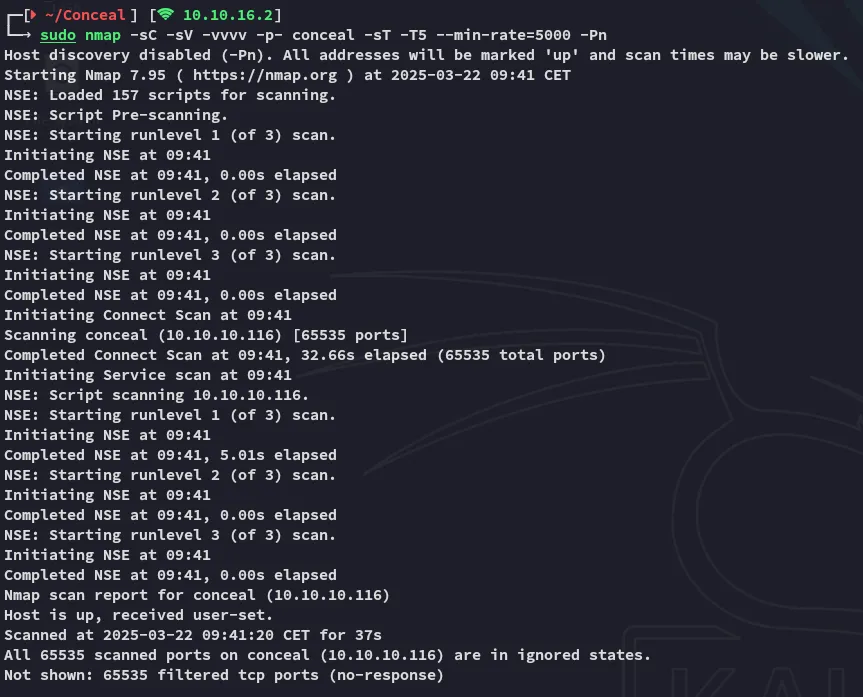Click the nmap command word
This screenshot has height=697, width=863.
(103, 35)
